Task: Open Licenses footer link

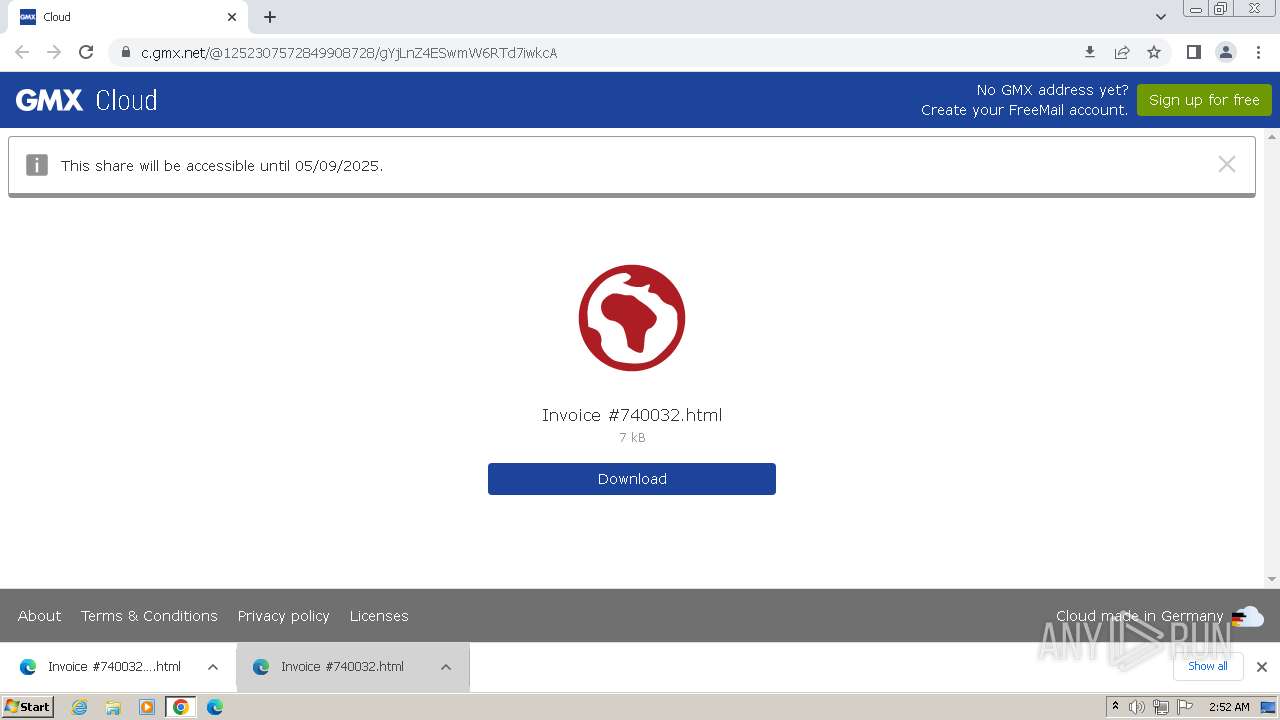Action: coord(379,616)
